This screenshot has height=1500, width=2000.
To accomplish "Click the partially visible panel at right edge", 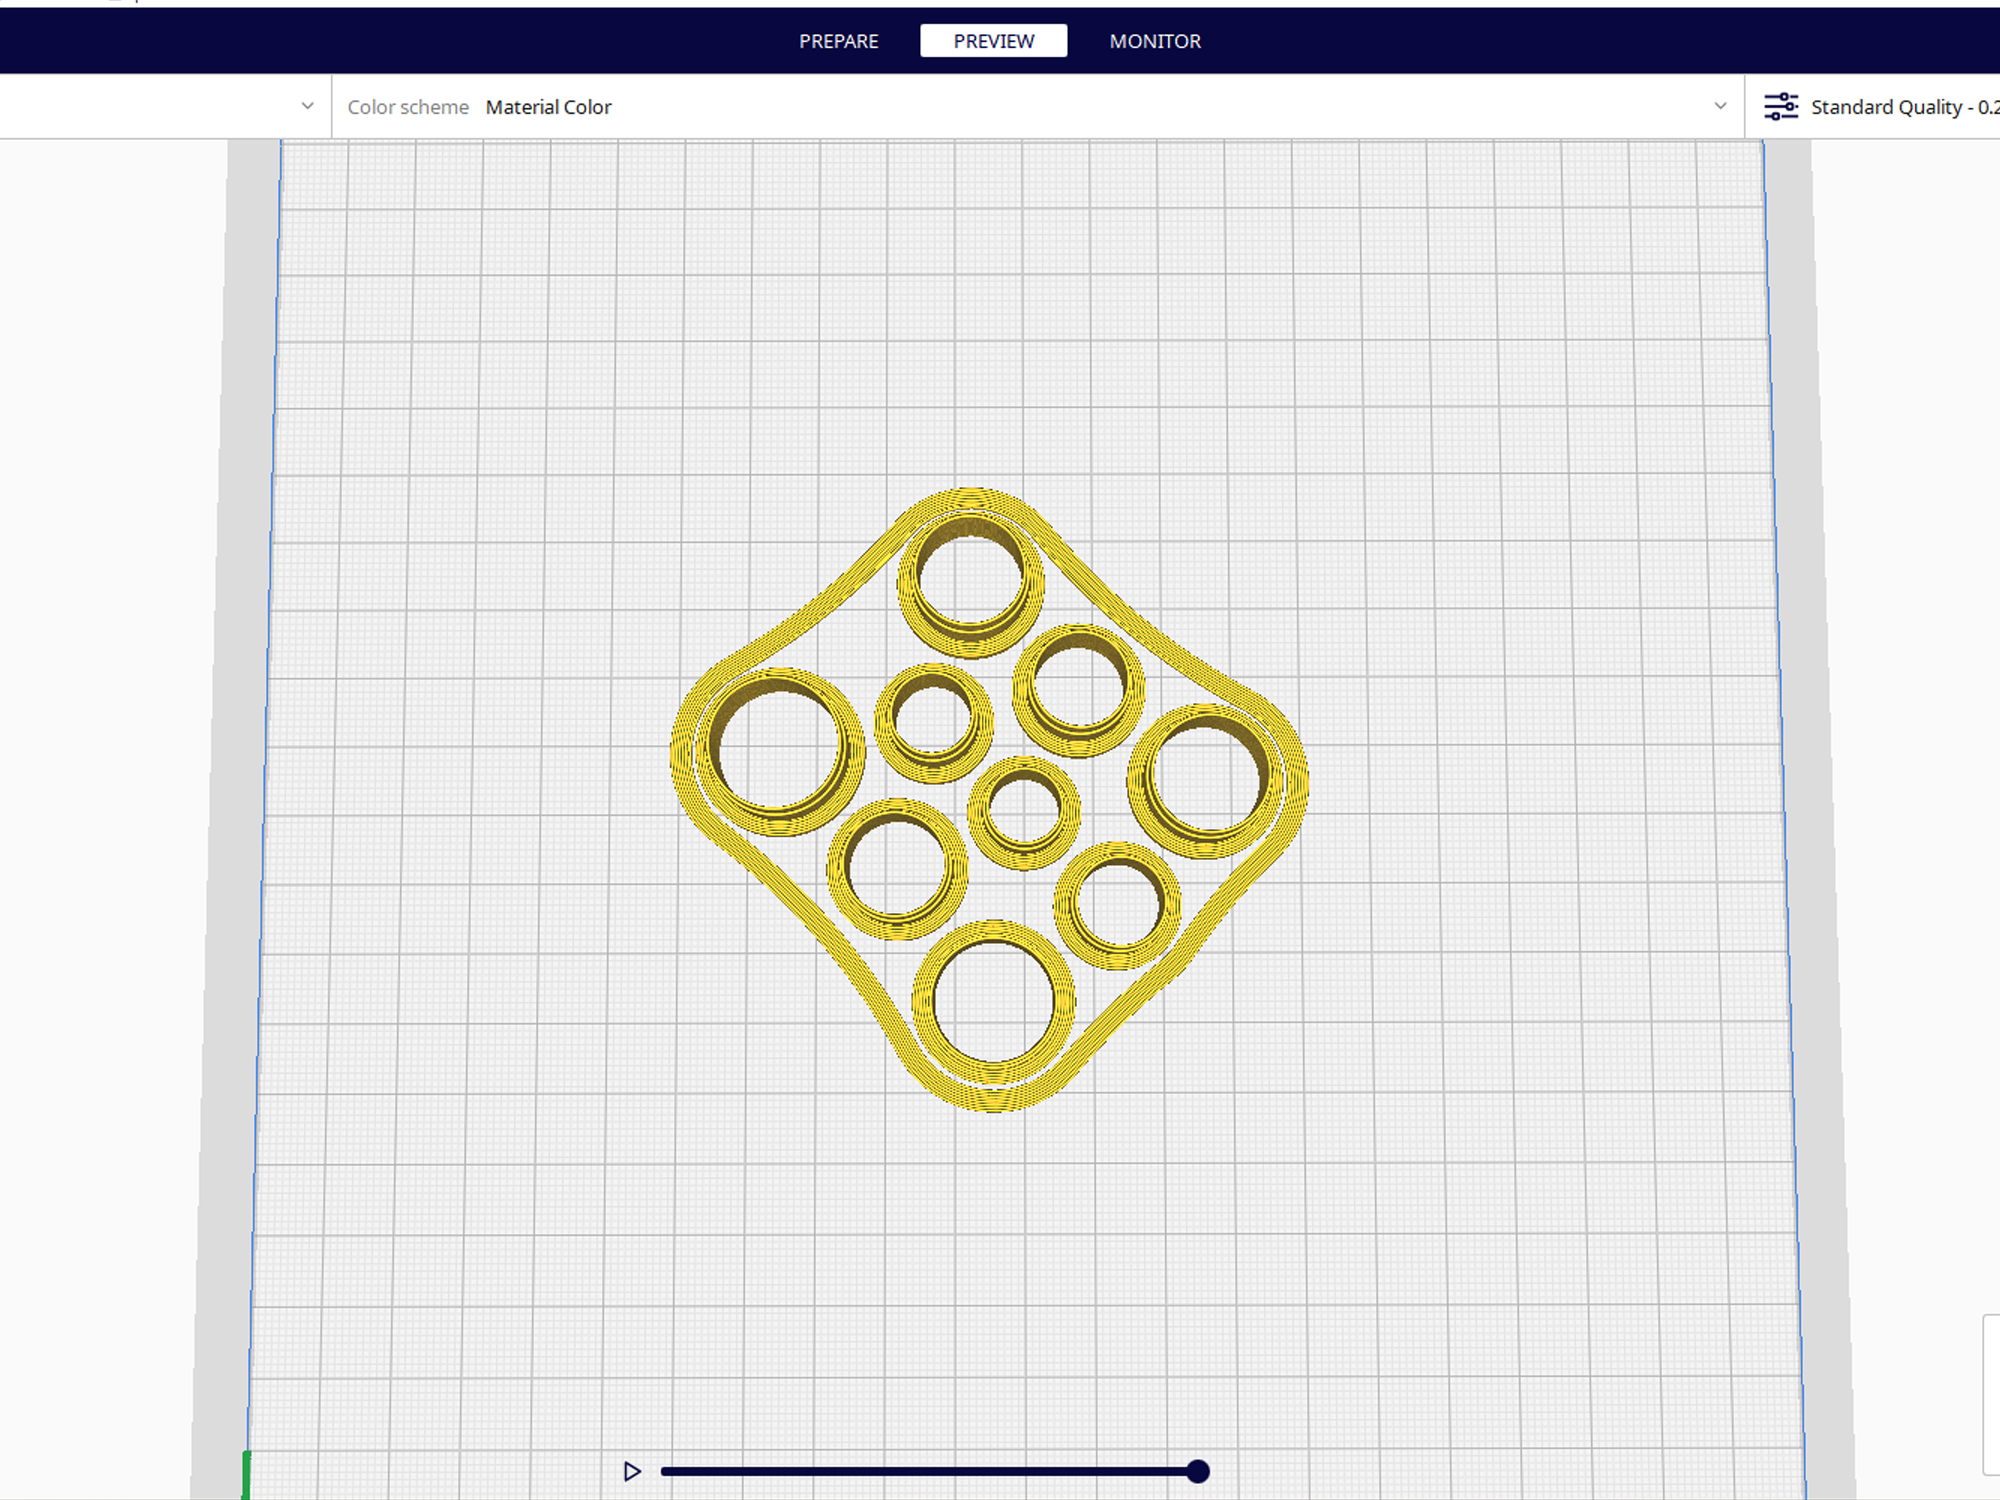I will point(1991,1395).
